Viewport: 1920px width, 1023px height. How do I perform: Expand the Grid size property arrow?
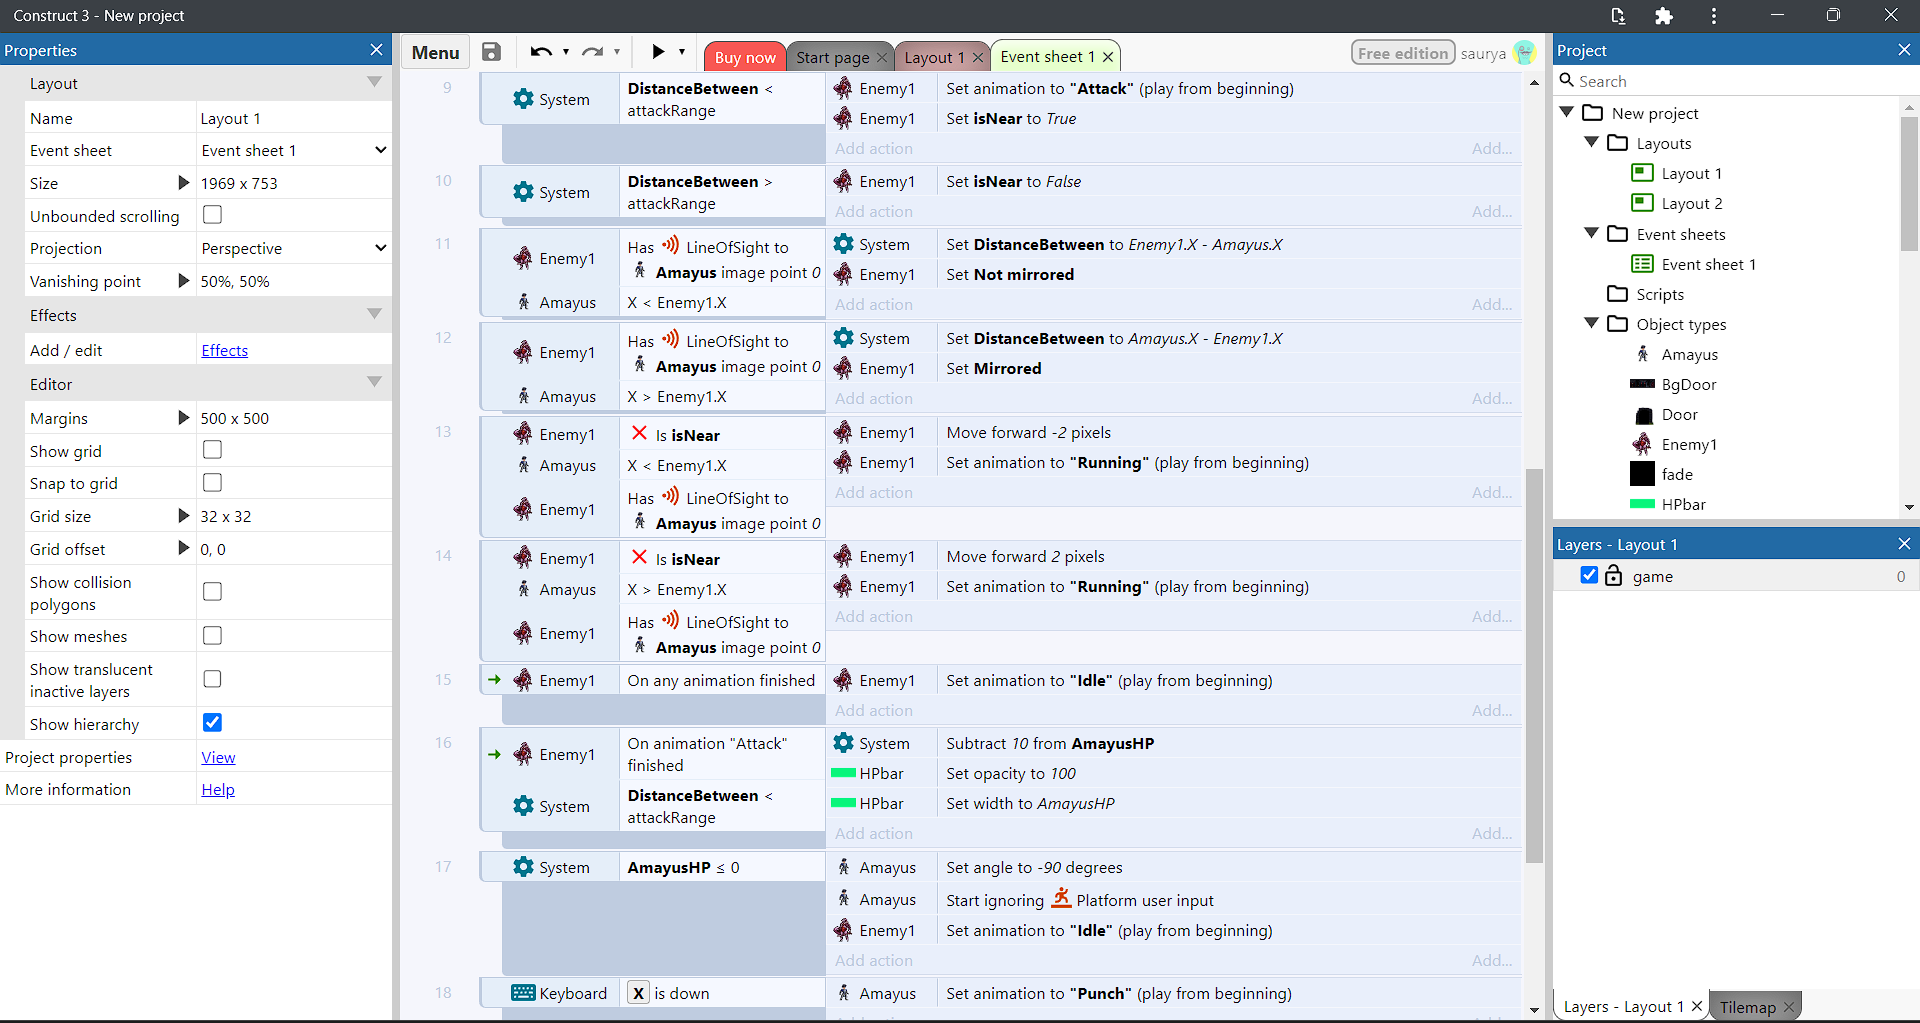[x=183, y=516]
